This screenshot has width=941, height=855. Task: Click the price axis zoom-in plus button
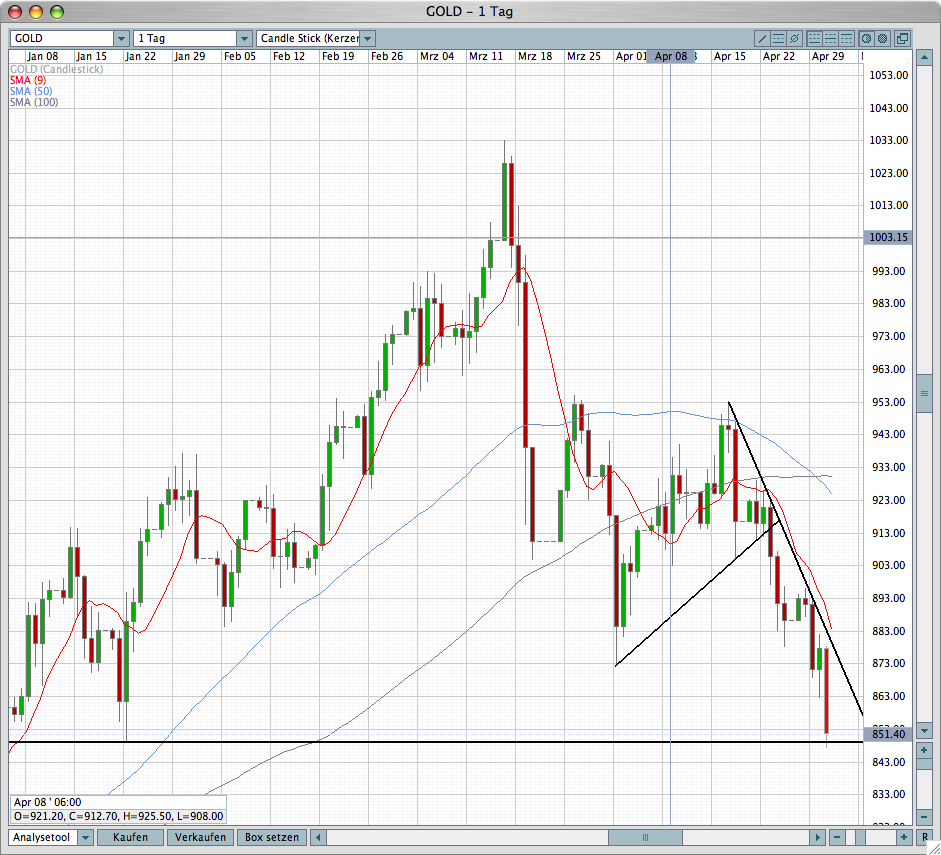pyautogui.click(x=924, y=750)
